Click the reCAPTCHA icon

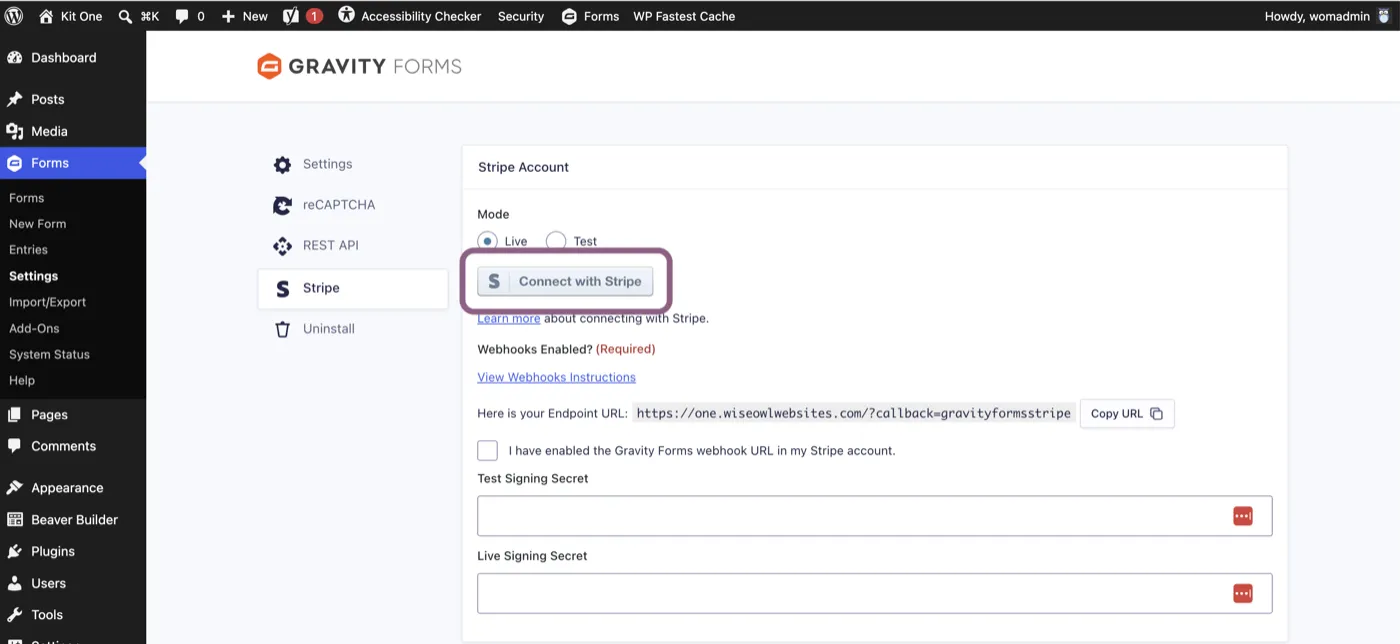coord(282,205)
